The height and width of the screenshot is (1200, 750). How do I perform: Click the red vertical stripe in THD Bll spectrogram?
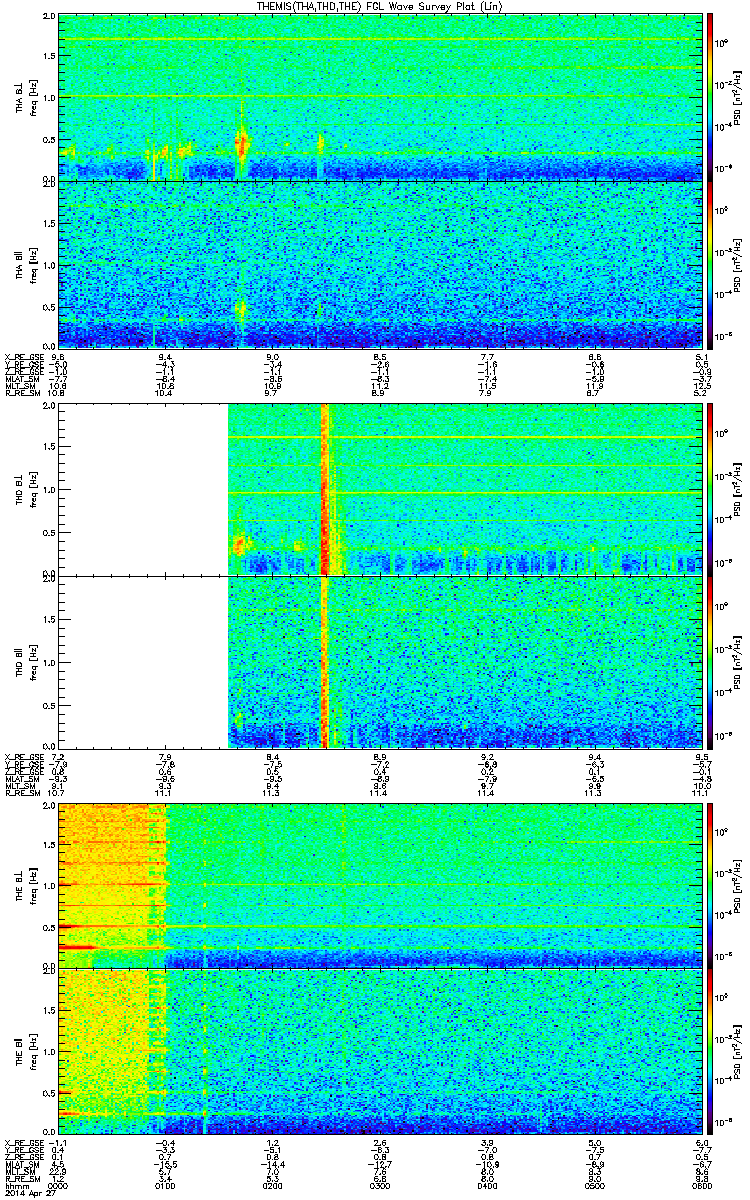[x=325, y=661]
